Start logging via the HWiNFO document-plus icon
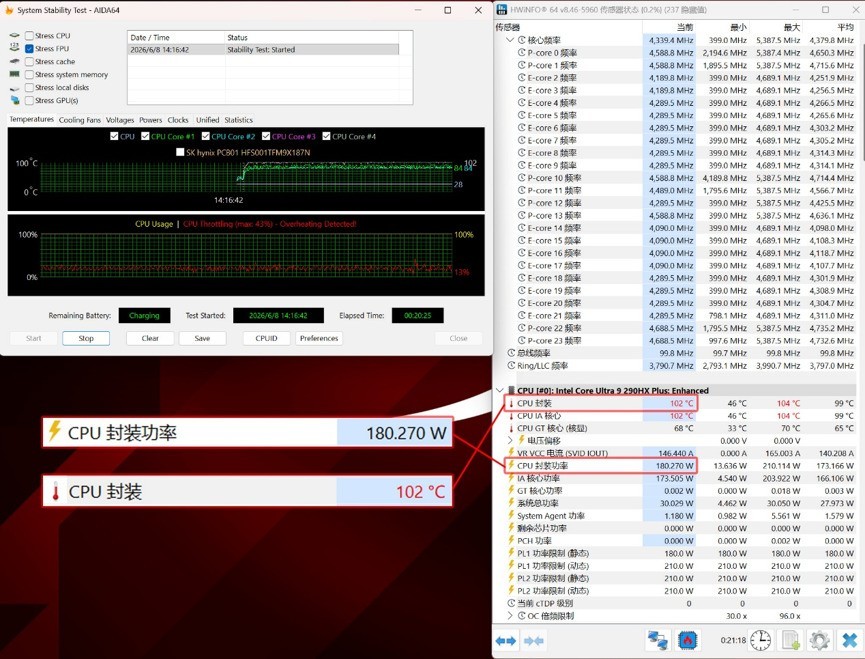Screen dimensions: 865x659 pos(791,640)
